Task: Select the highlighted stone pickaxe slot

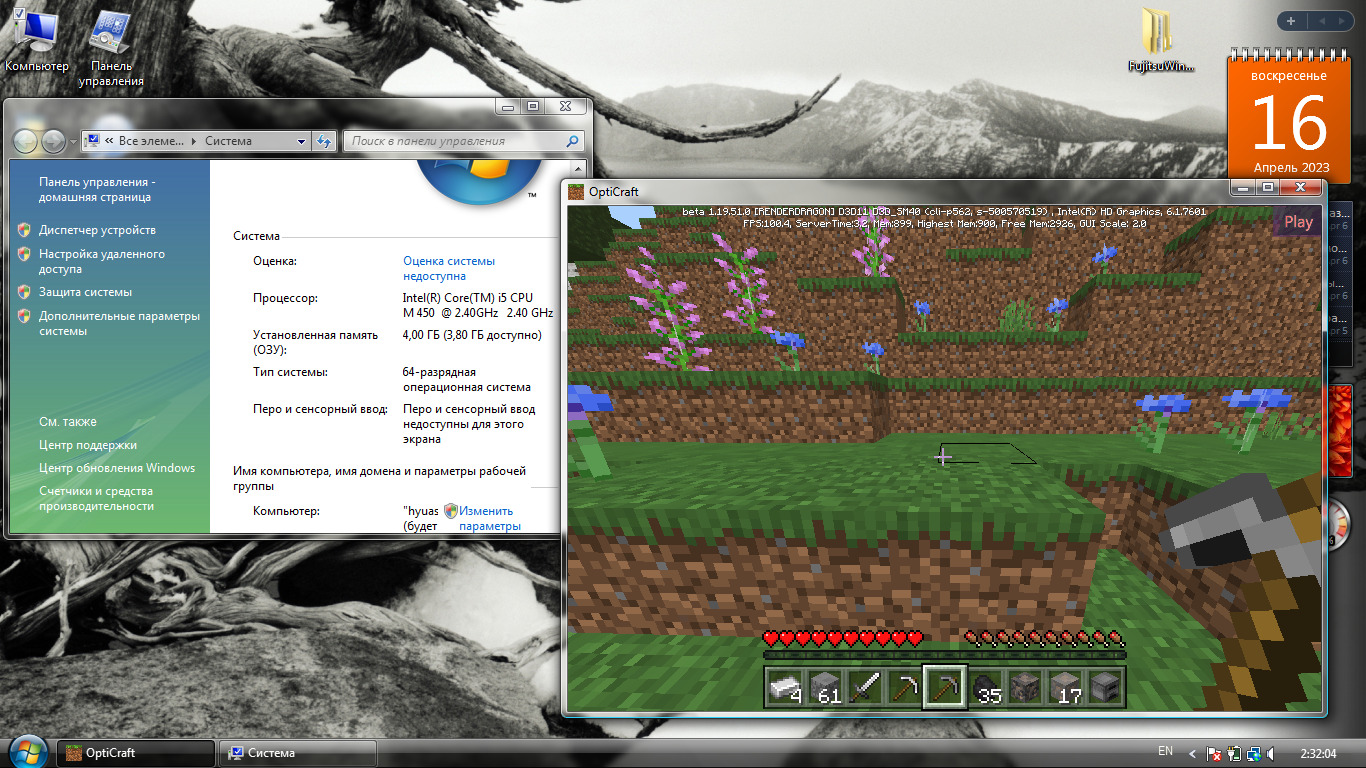Action: (945, 687)
